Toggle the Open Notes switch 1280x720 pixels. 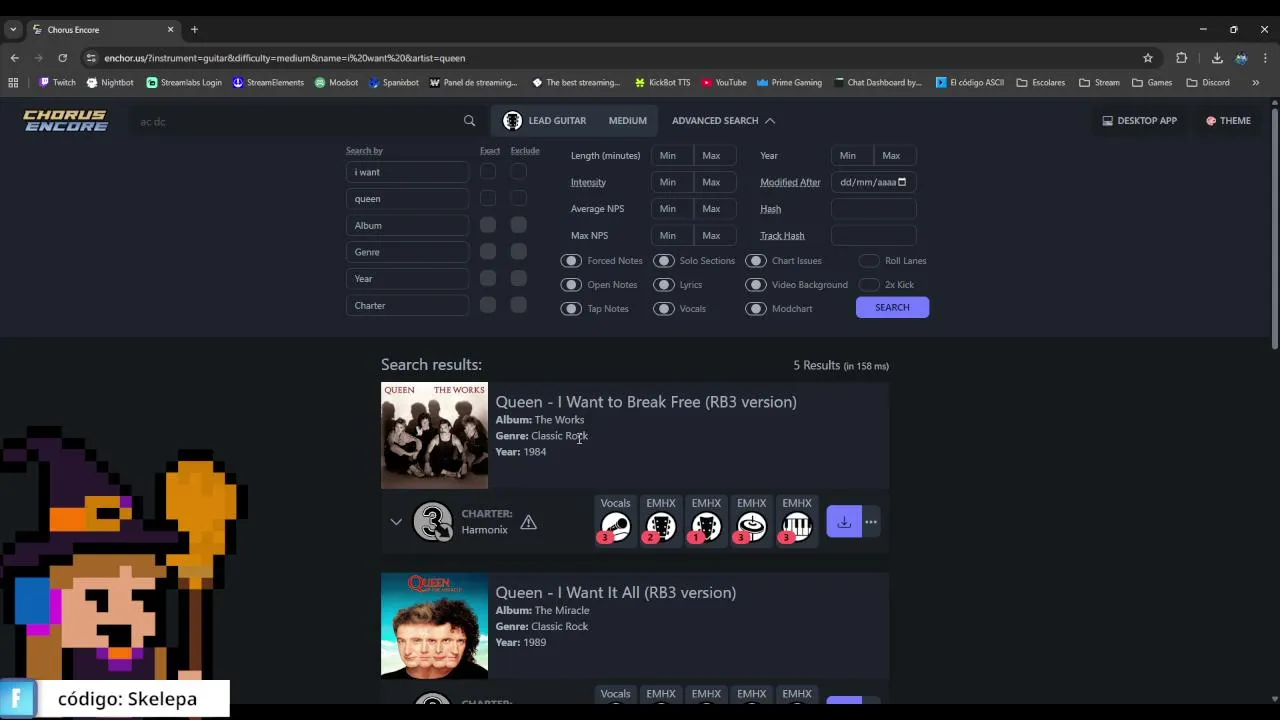click(571, 285)
